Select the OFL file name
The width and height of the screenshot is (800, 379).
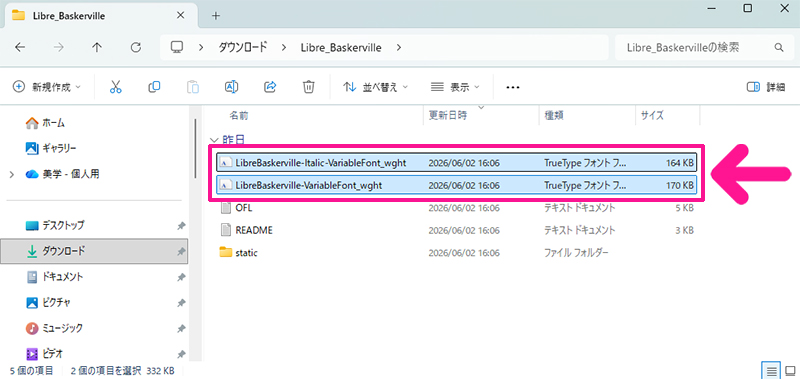pyautogui.click(x=244, y=208)
